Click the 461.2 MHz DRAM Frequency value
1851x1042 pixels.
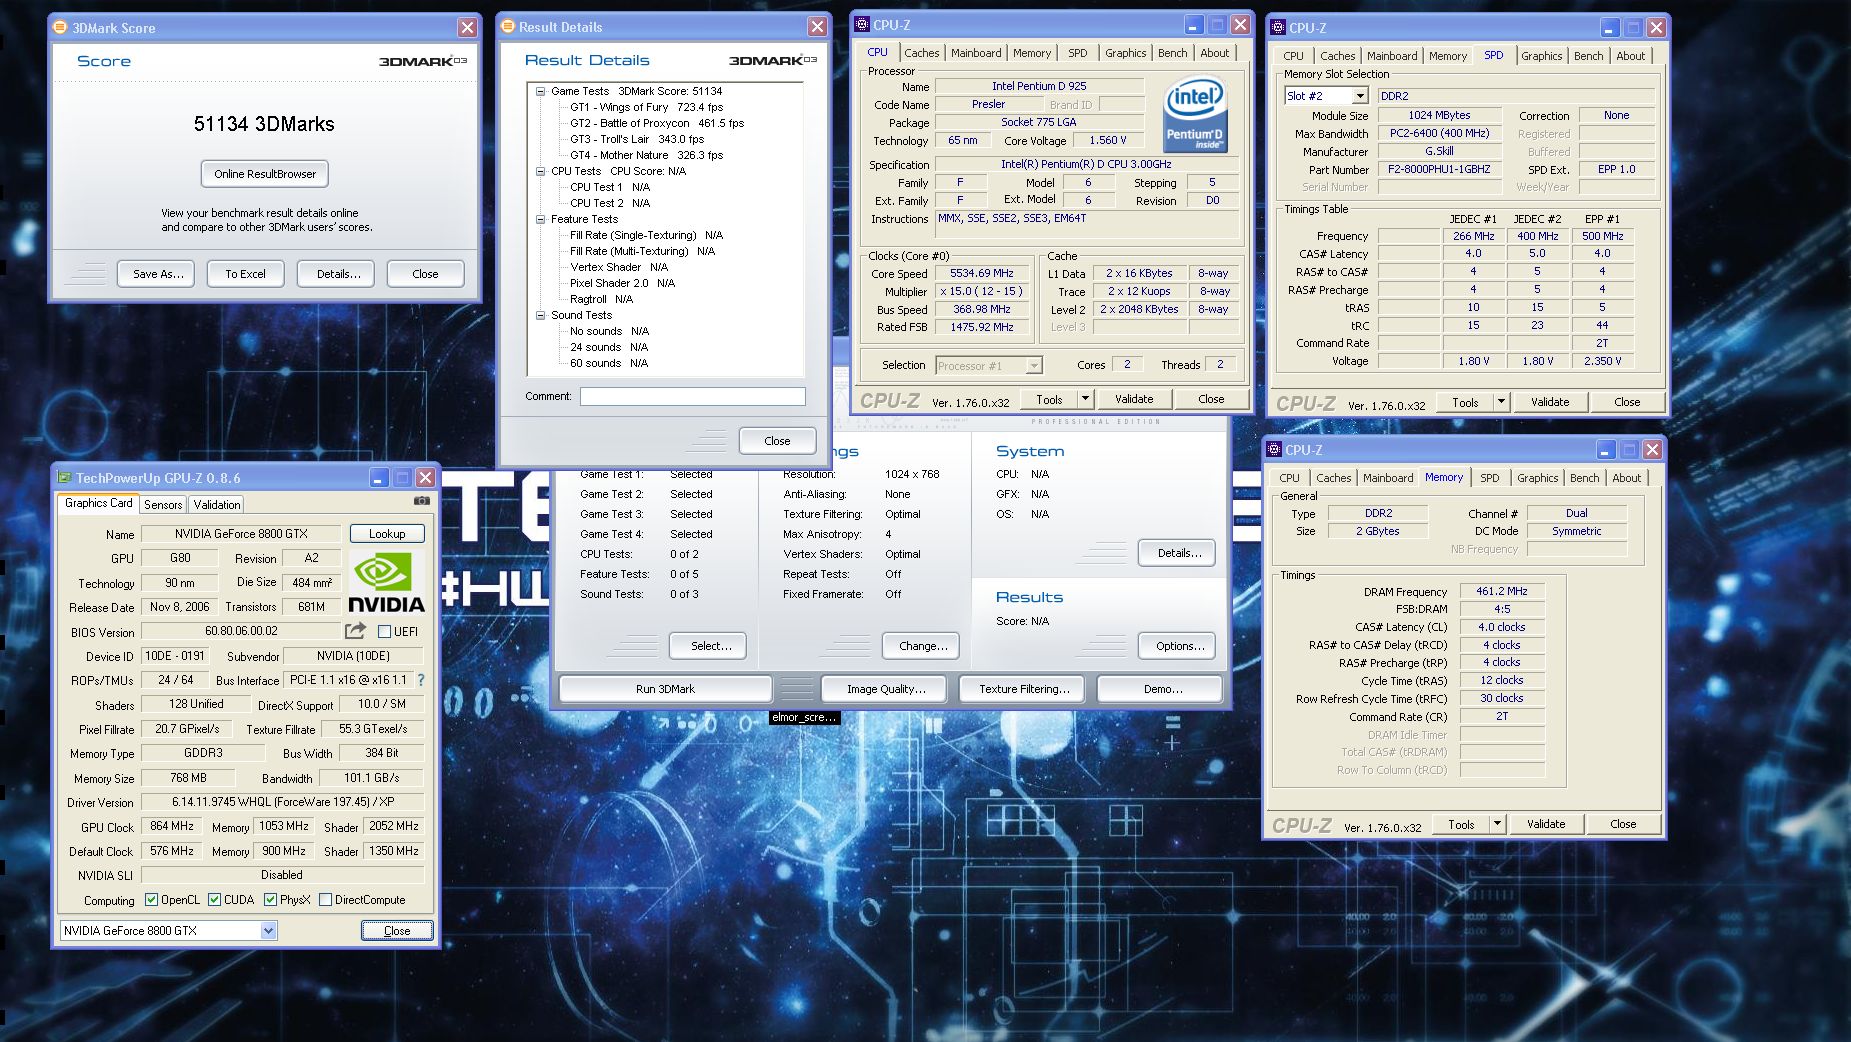pos(1502,591)
